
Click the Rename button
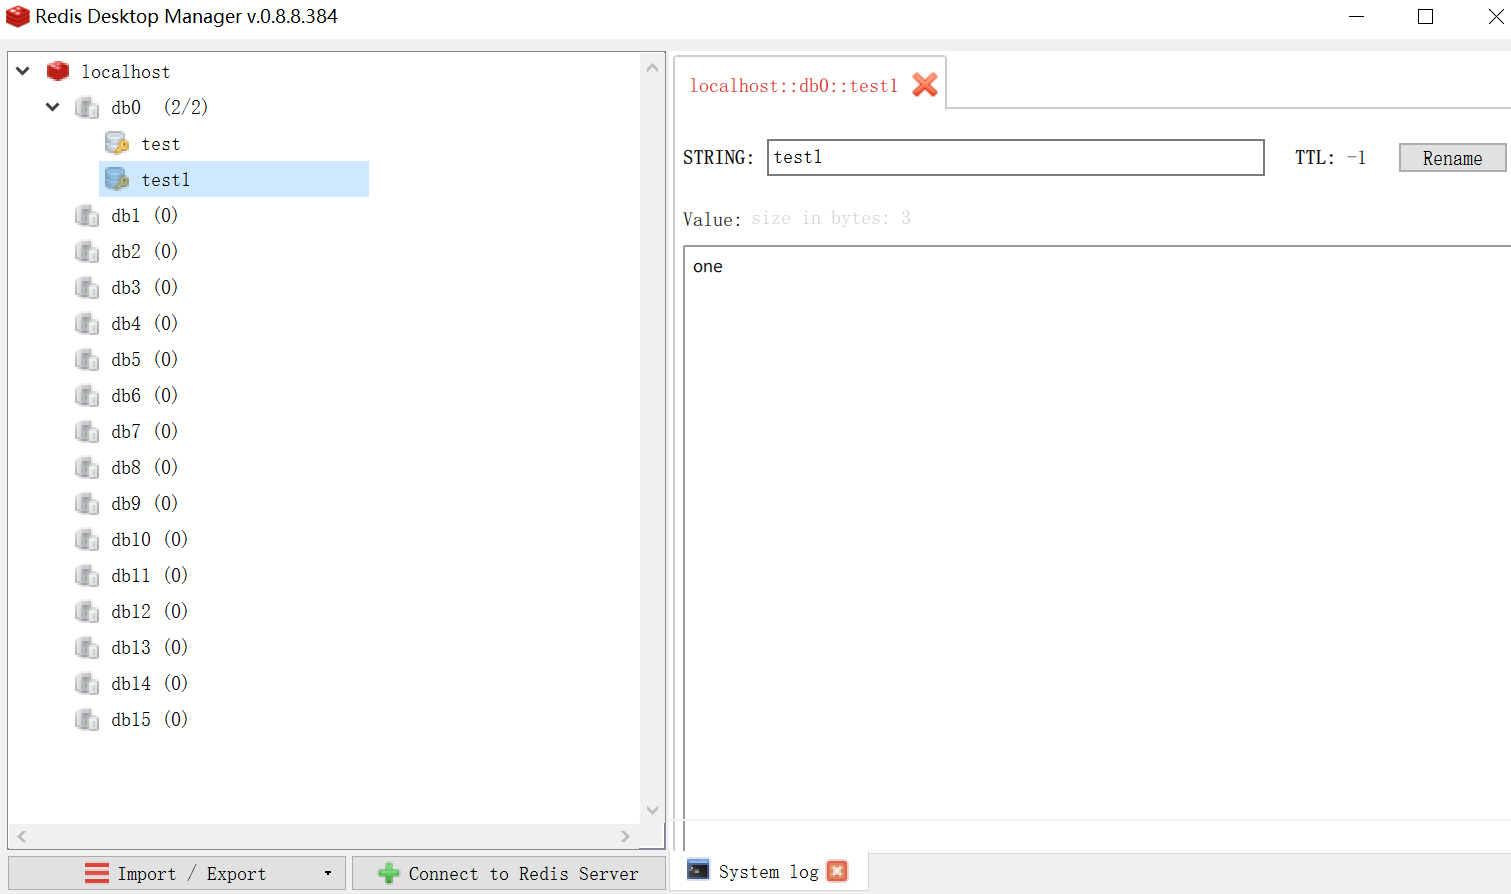point(1452,158)
